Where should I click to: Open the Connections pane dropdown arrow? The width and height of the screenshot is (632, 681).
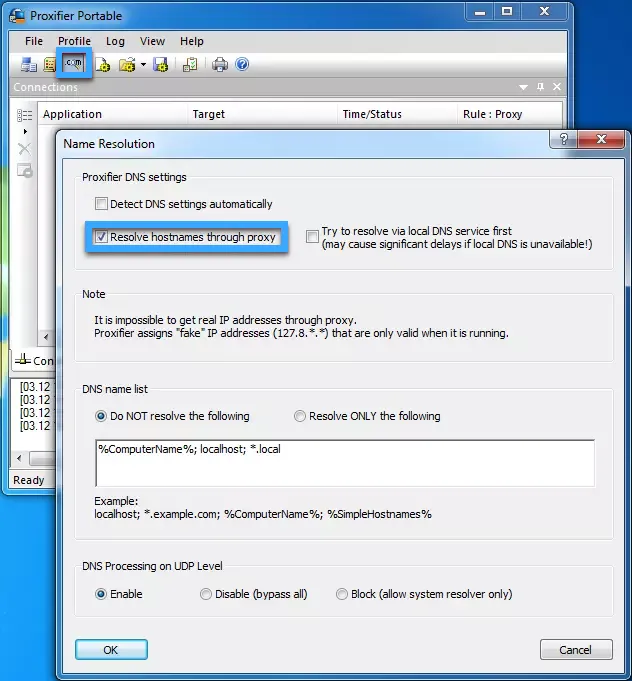tap(523, 87)
